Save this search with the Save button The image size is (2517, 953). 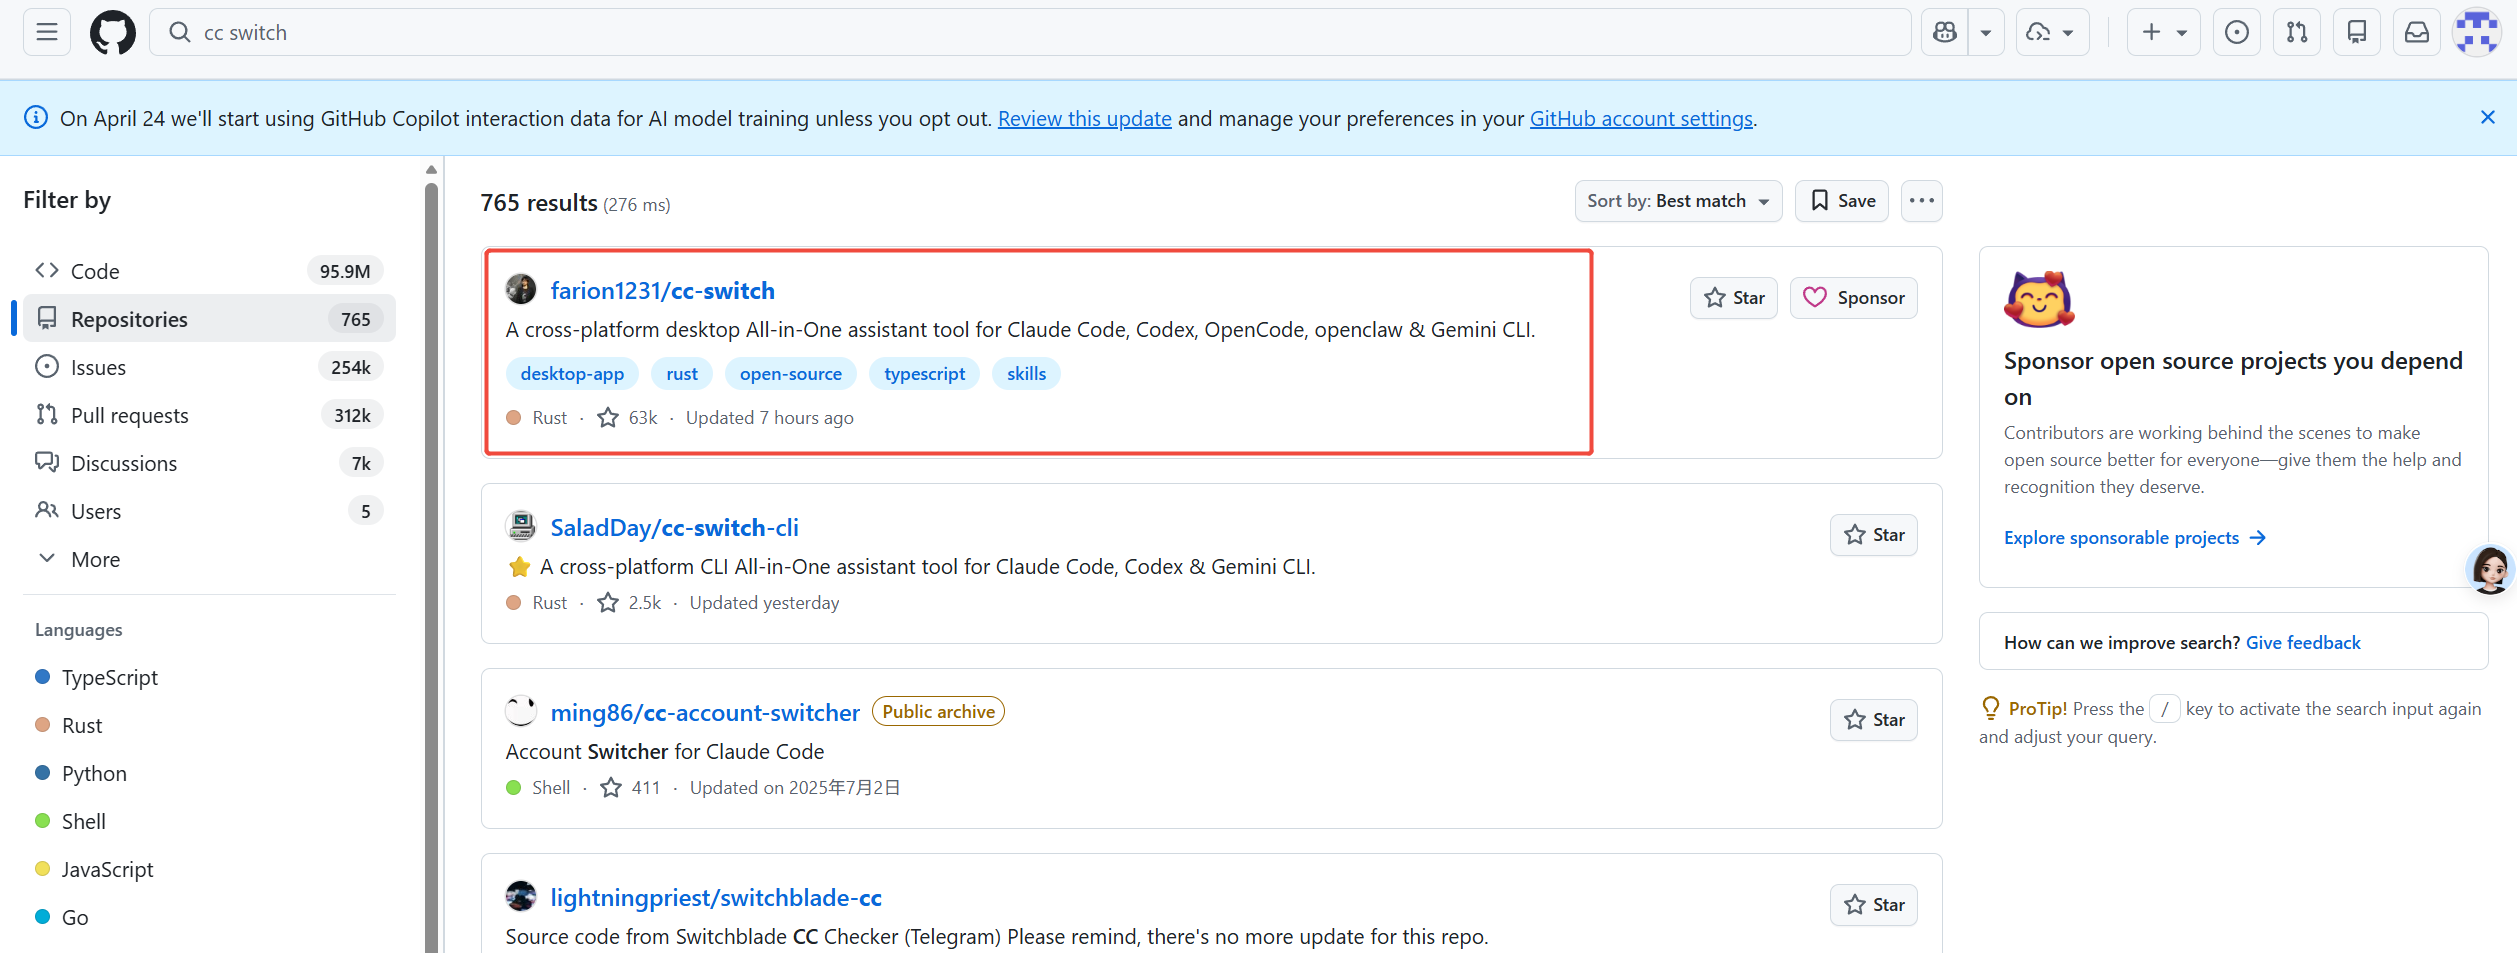[1842, 201]
